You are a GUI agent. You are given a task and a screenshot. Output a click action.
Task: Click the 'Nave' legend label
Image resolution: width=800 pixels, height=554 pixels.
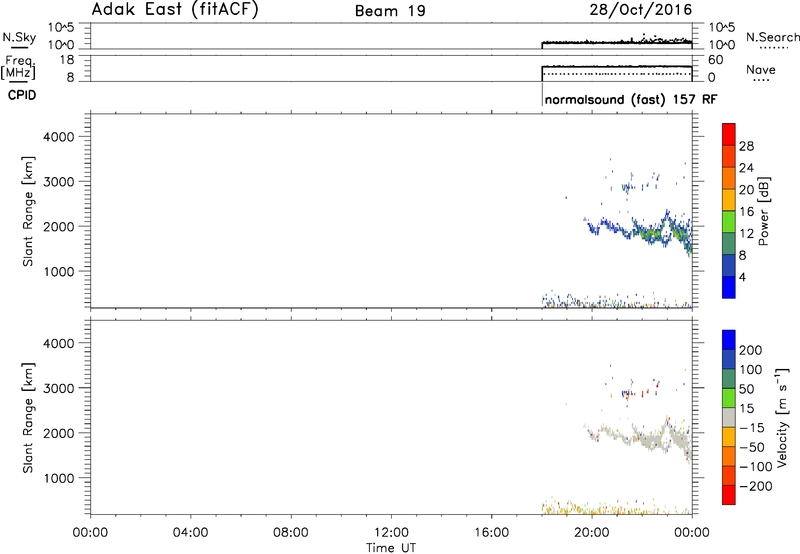point(761,69)
